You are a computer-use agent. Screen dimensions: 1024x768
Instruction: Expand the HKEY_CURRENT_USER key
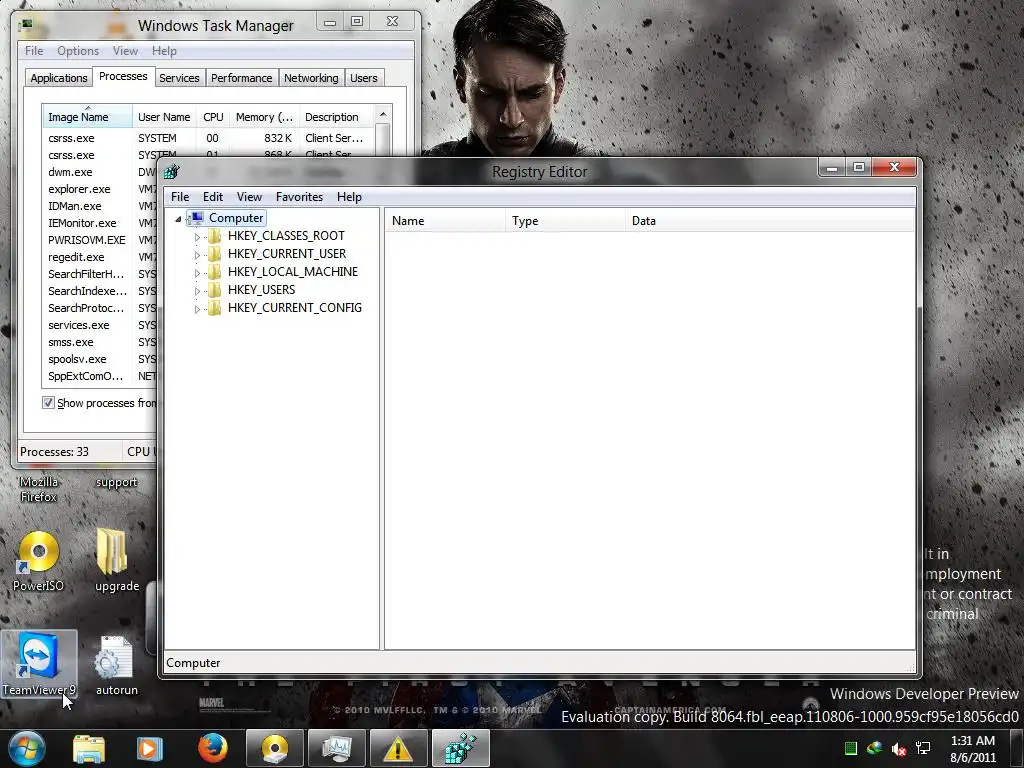197,255
